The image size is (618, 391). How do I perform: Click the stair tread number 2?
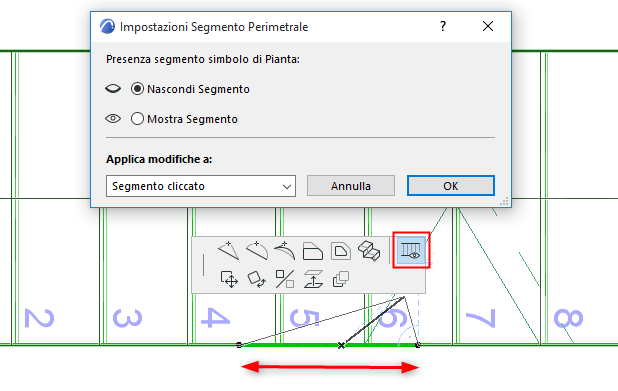coord(39,318)
